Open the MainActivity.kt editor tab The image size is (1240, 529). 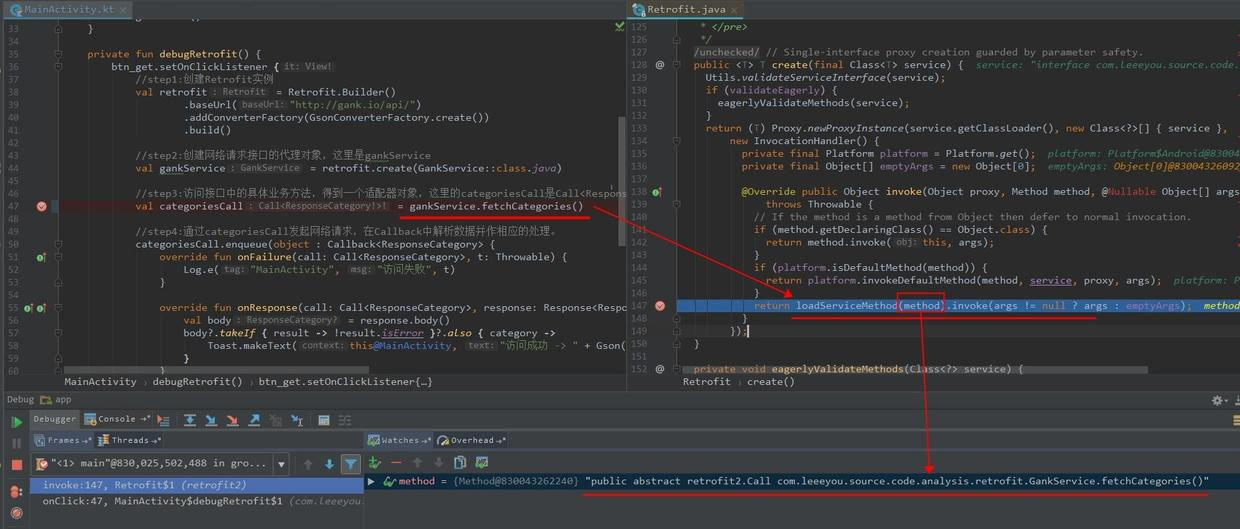68,9
